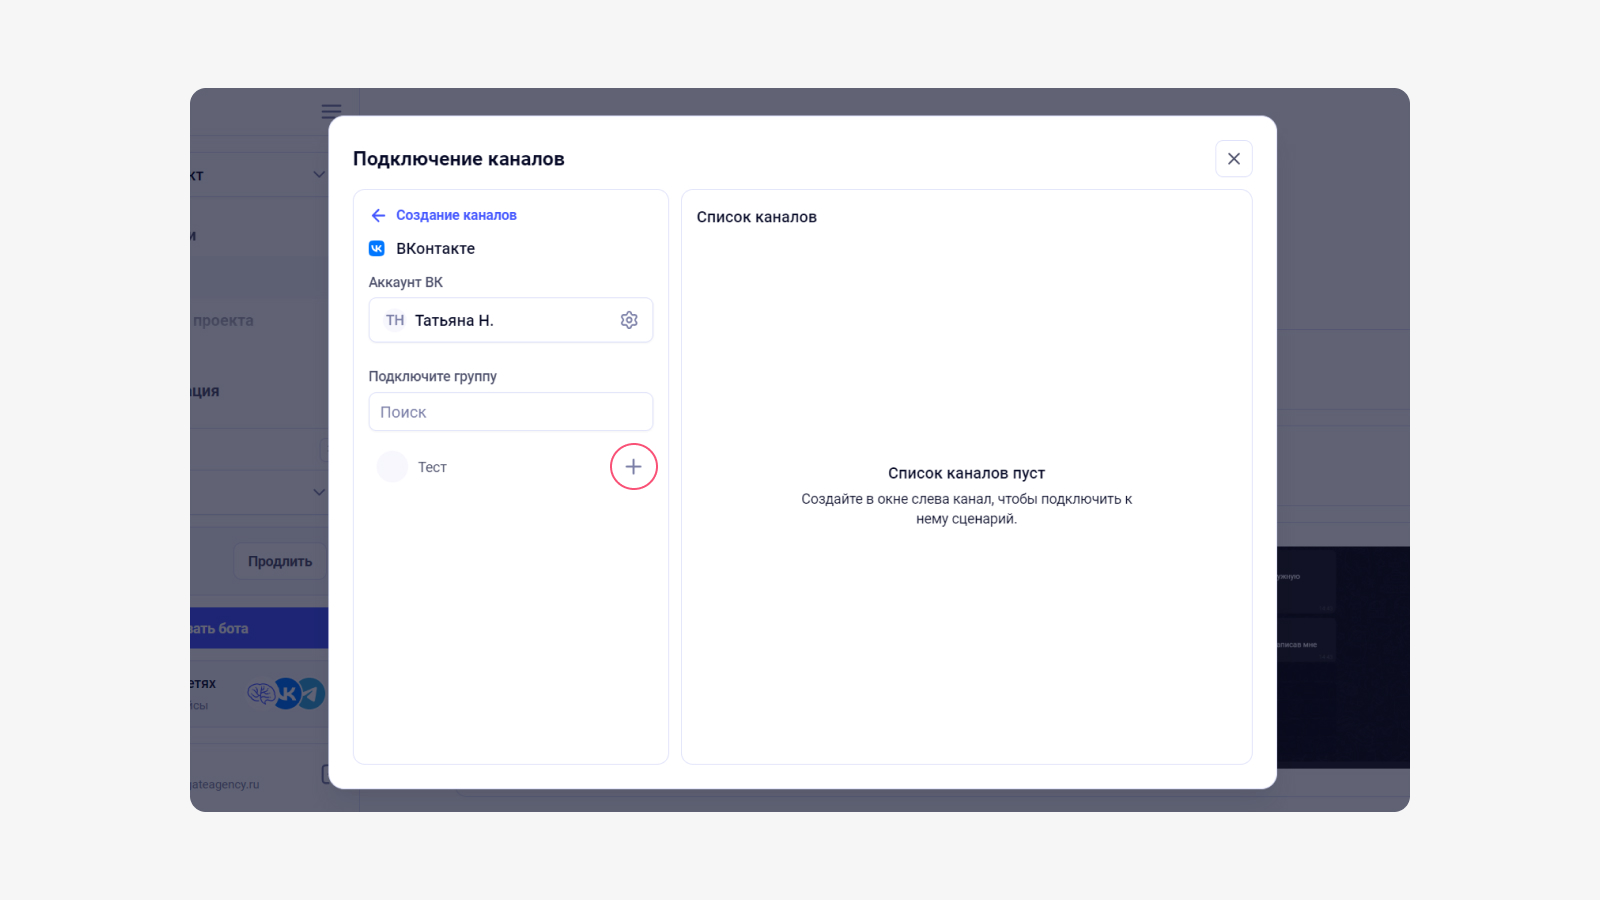Click the back arrow beside Создание каналов
Viewport: 1600px width, 900px height.
pyautogui.click(x=378, y=215)
